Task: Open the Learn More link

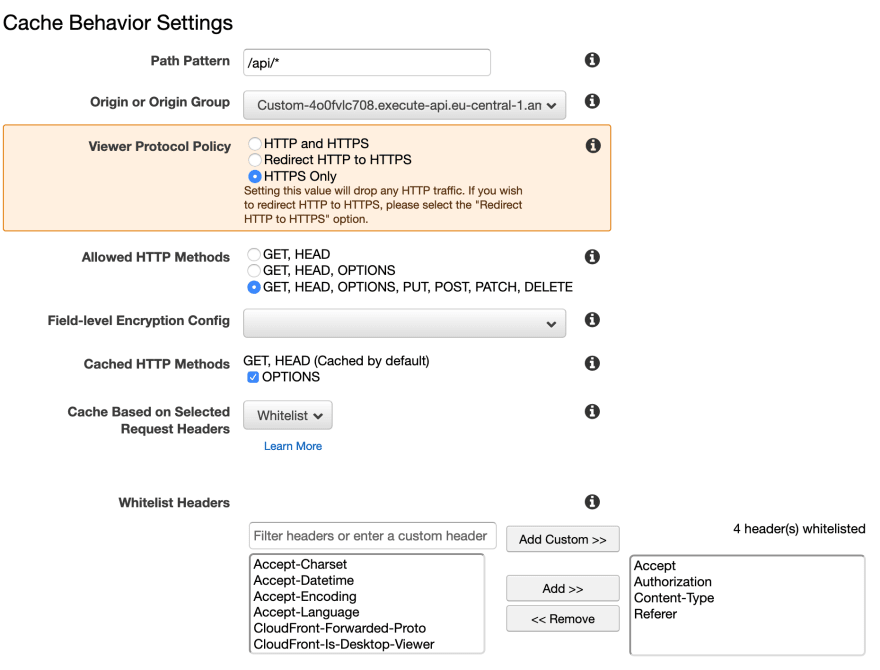Action: pyautogui.click(x=293, y=446)
